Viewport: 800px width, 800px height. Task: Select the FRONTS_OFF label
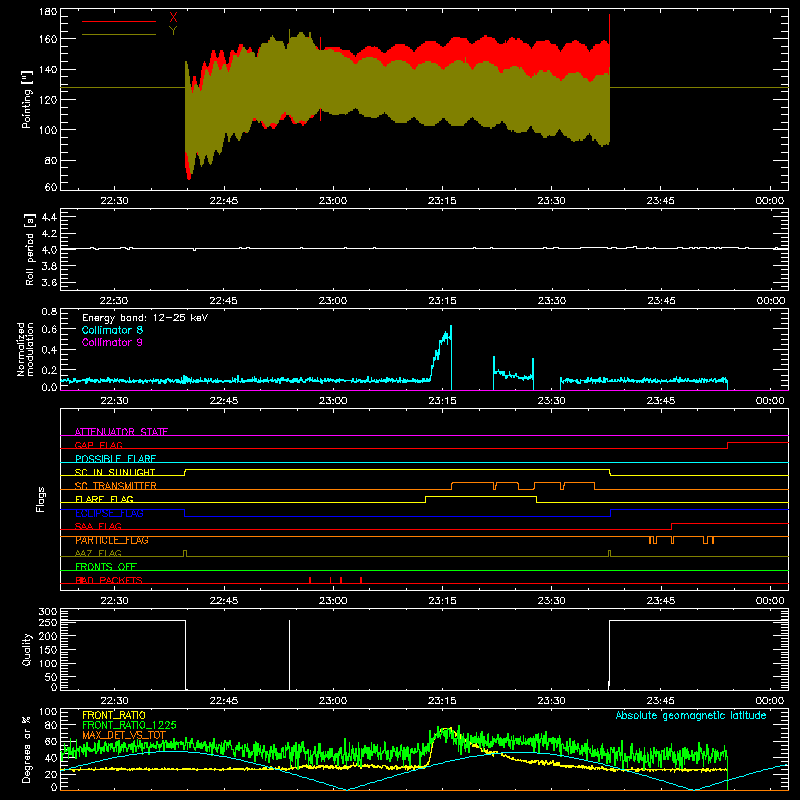106,566
